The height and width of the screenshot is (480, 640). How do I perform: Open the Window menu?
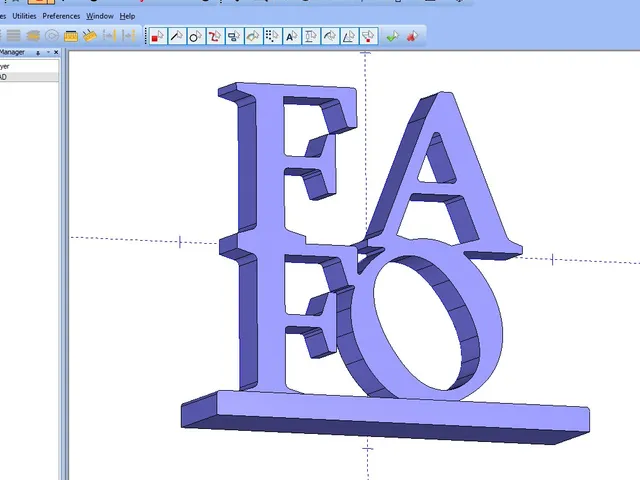pos(100,16)
